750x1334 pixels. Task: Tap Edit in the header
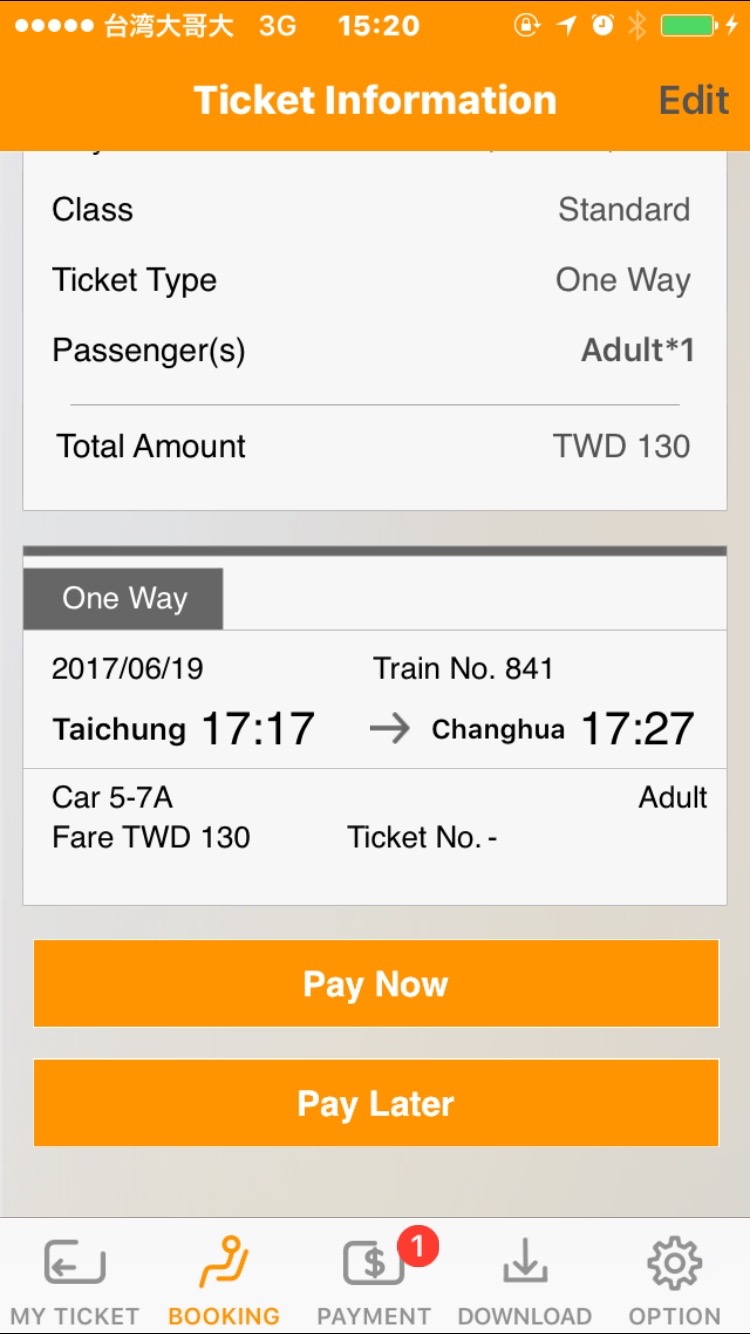click(693, 100)
